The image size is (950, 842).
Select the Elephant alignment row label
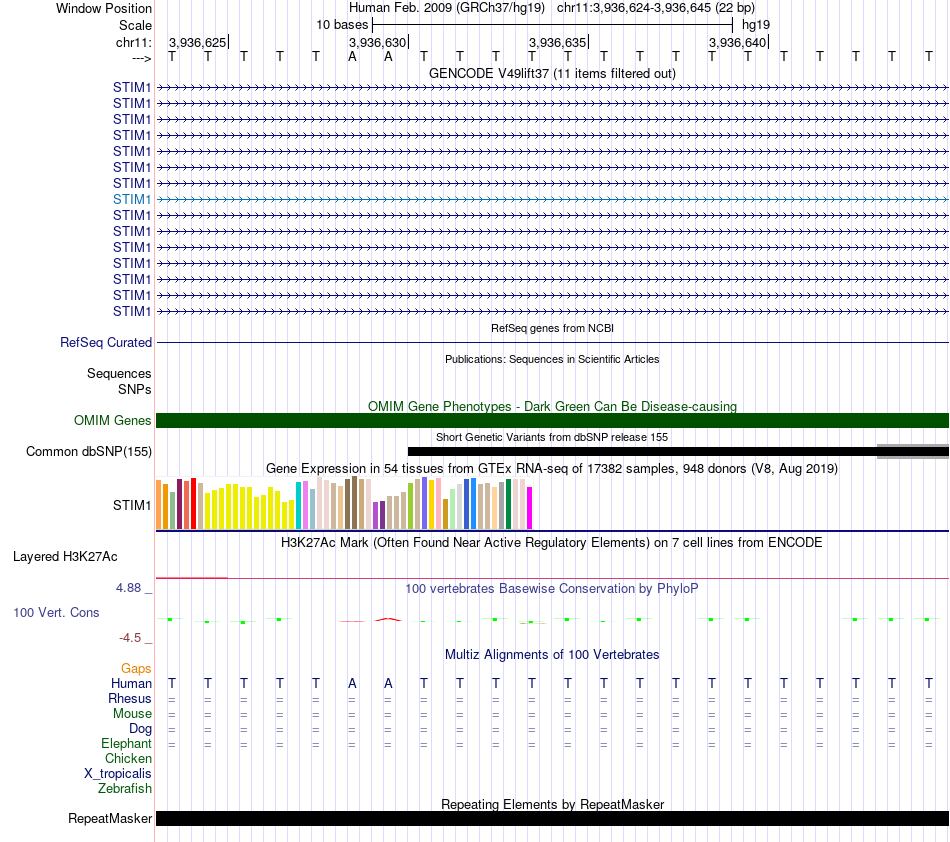tap(126, 743)
